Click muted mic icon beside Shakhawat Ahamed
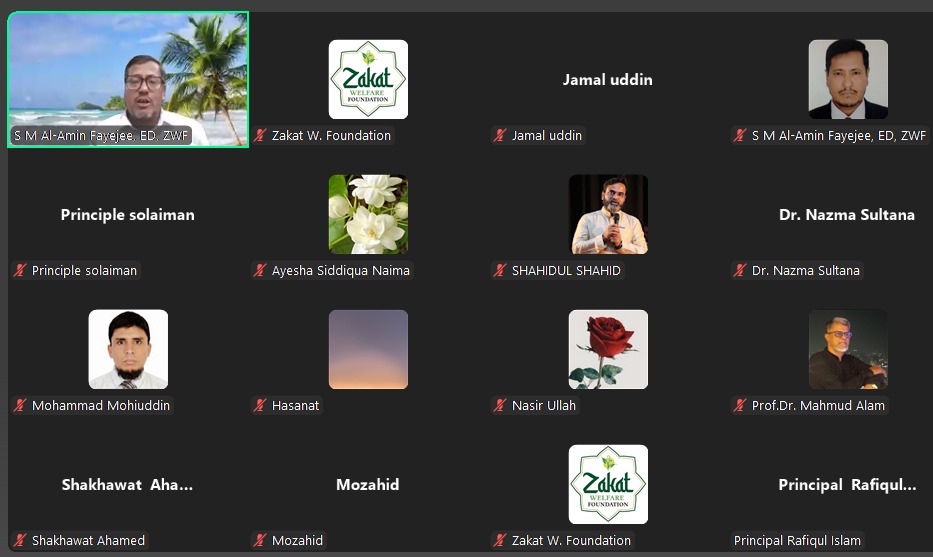 pos(20,540)
